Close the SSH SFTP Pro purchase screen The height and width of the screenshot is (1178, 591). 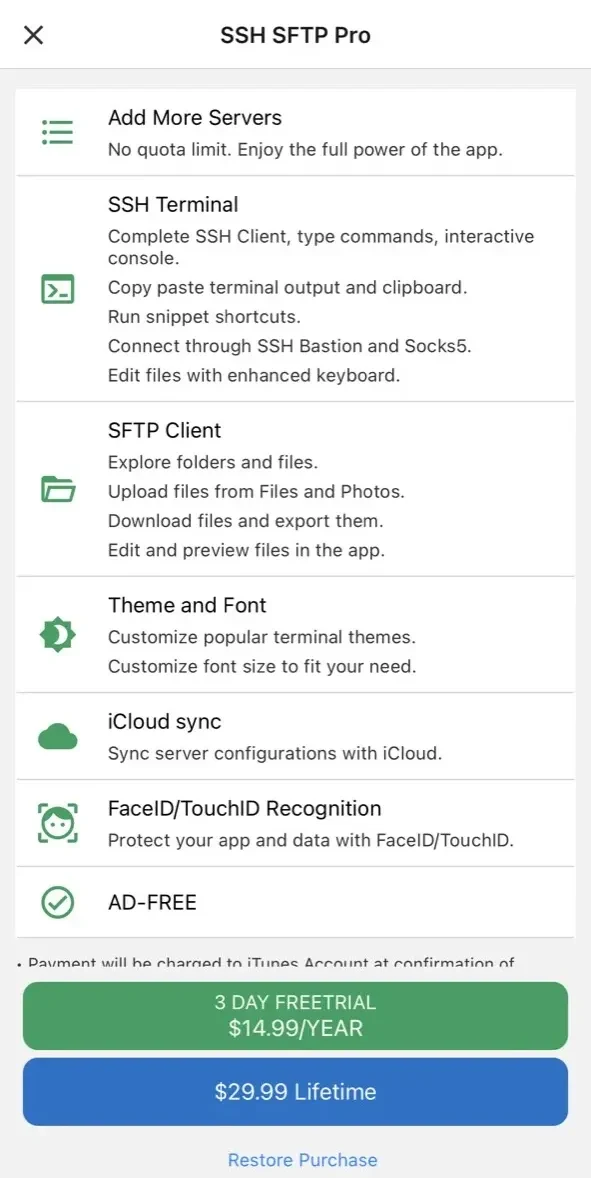[x=34, y=35]
